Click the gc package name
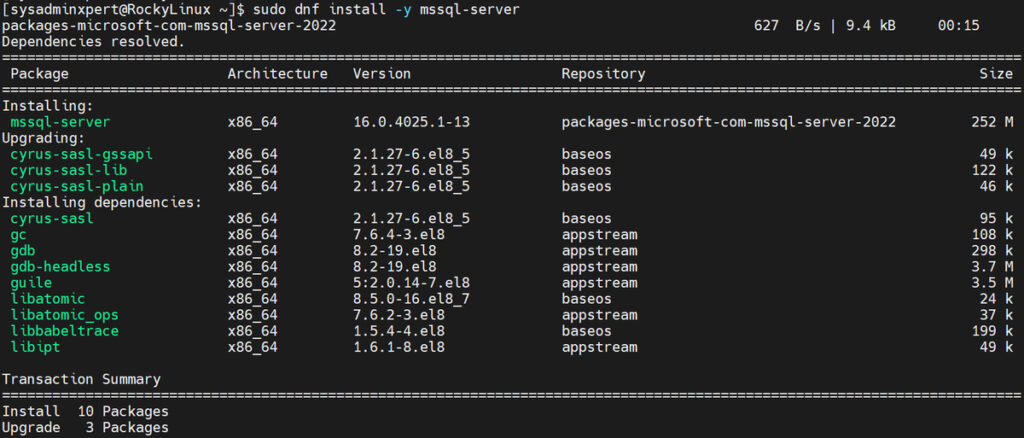 (x=19, y=234)
